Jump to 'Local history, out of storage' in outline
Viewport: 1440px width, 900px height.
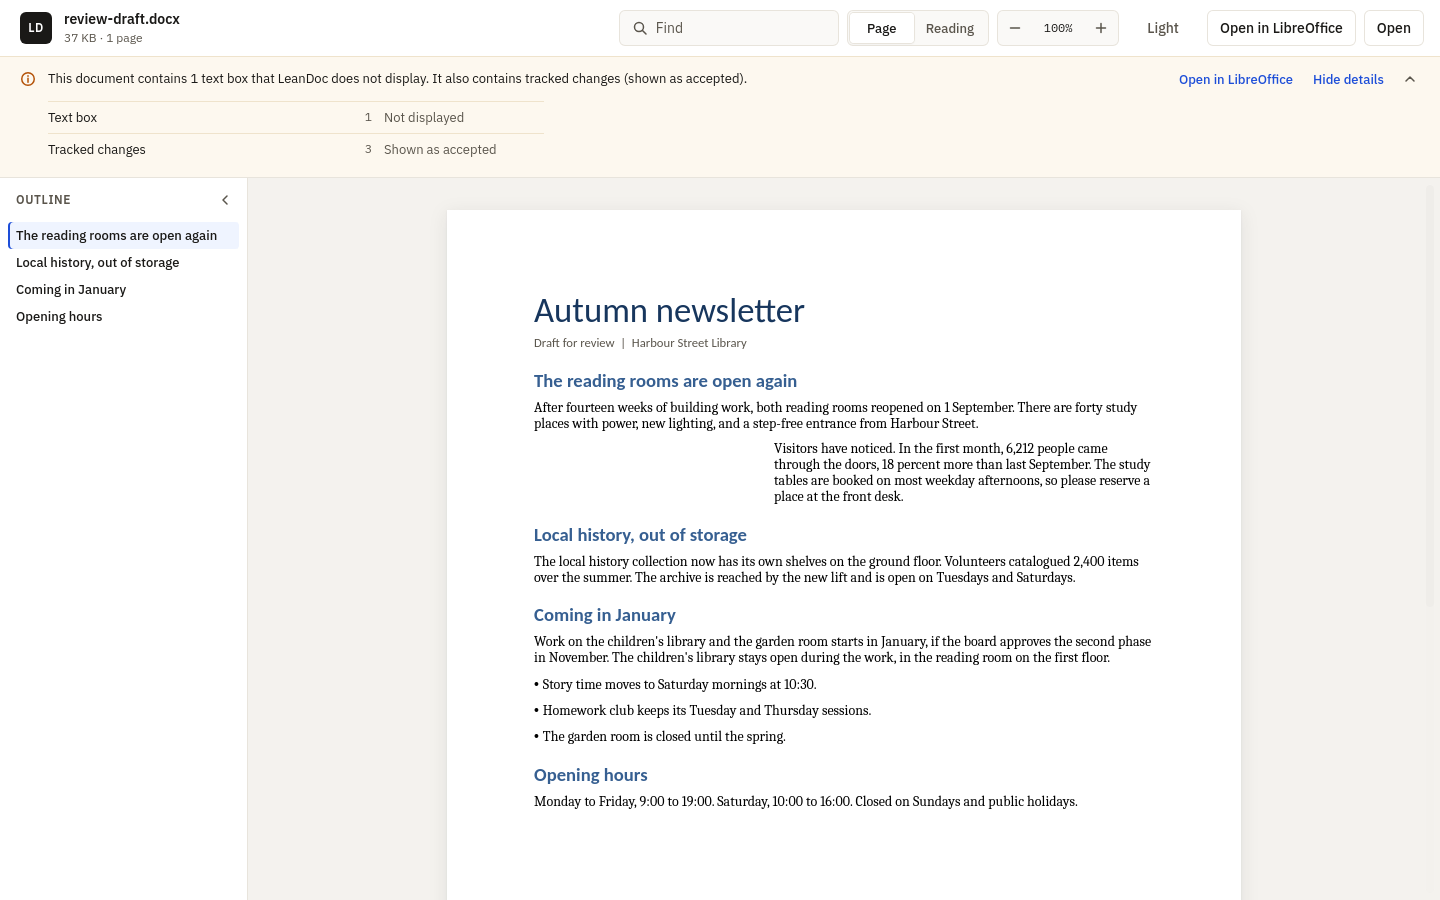tap(123, 262)
